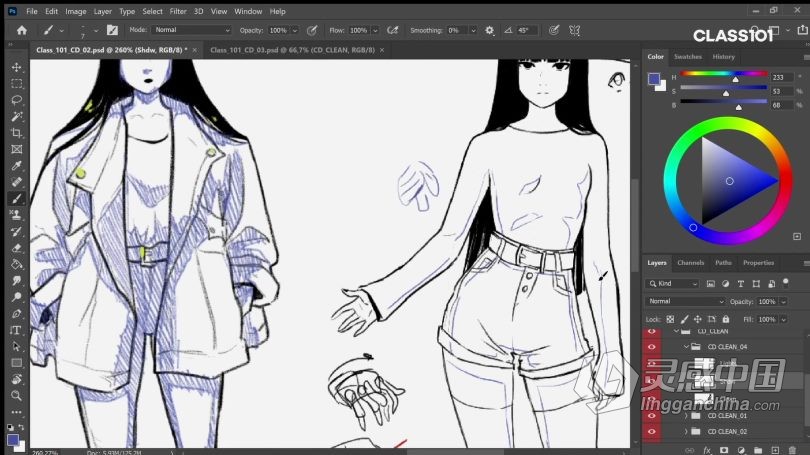Open the Opacity dropdown in options bar
The height and width of the screenshot is (455, 810).
click(295, 30)
